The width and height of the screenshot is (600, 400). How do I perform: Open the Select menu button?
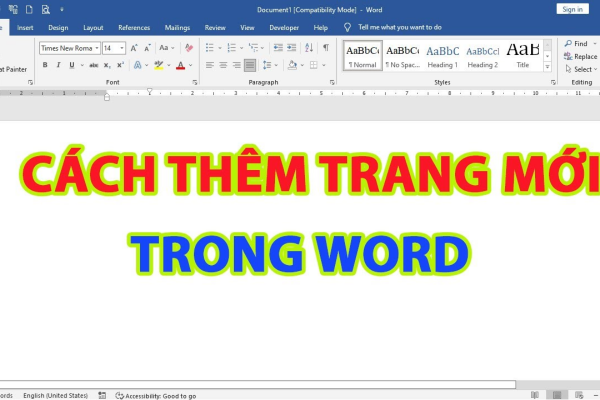pyautogui.click(x=581, y=69)
